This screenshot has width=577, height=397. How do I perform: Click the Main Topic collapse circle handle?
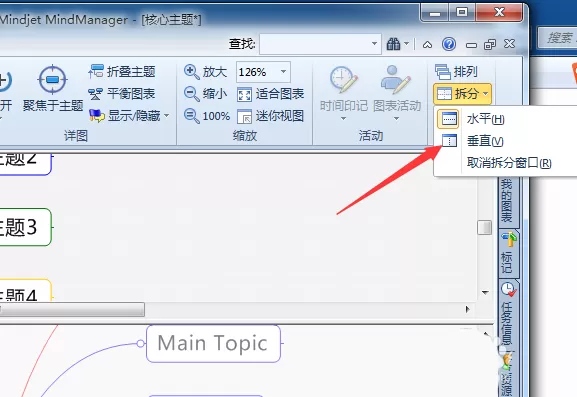point(141,344)
